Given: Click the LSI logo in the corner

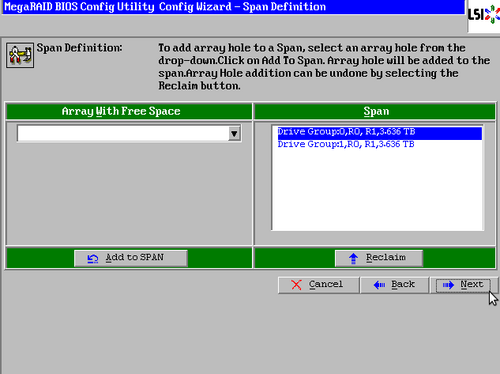Looking at the screenshot, I should click(x=484, y=15).
